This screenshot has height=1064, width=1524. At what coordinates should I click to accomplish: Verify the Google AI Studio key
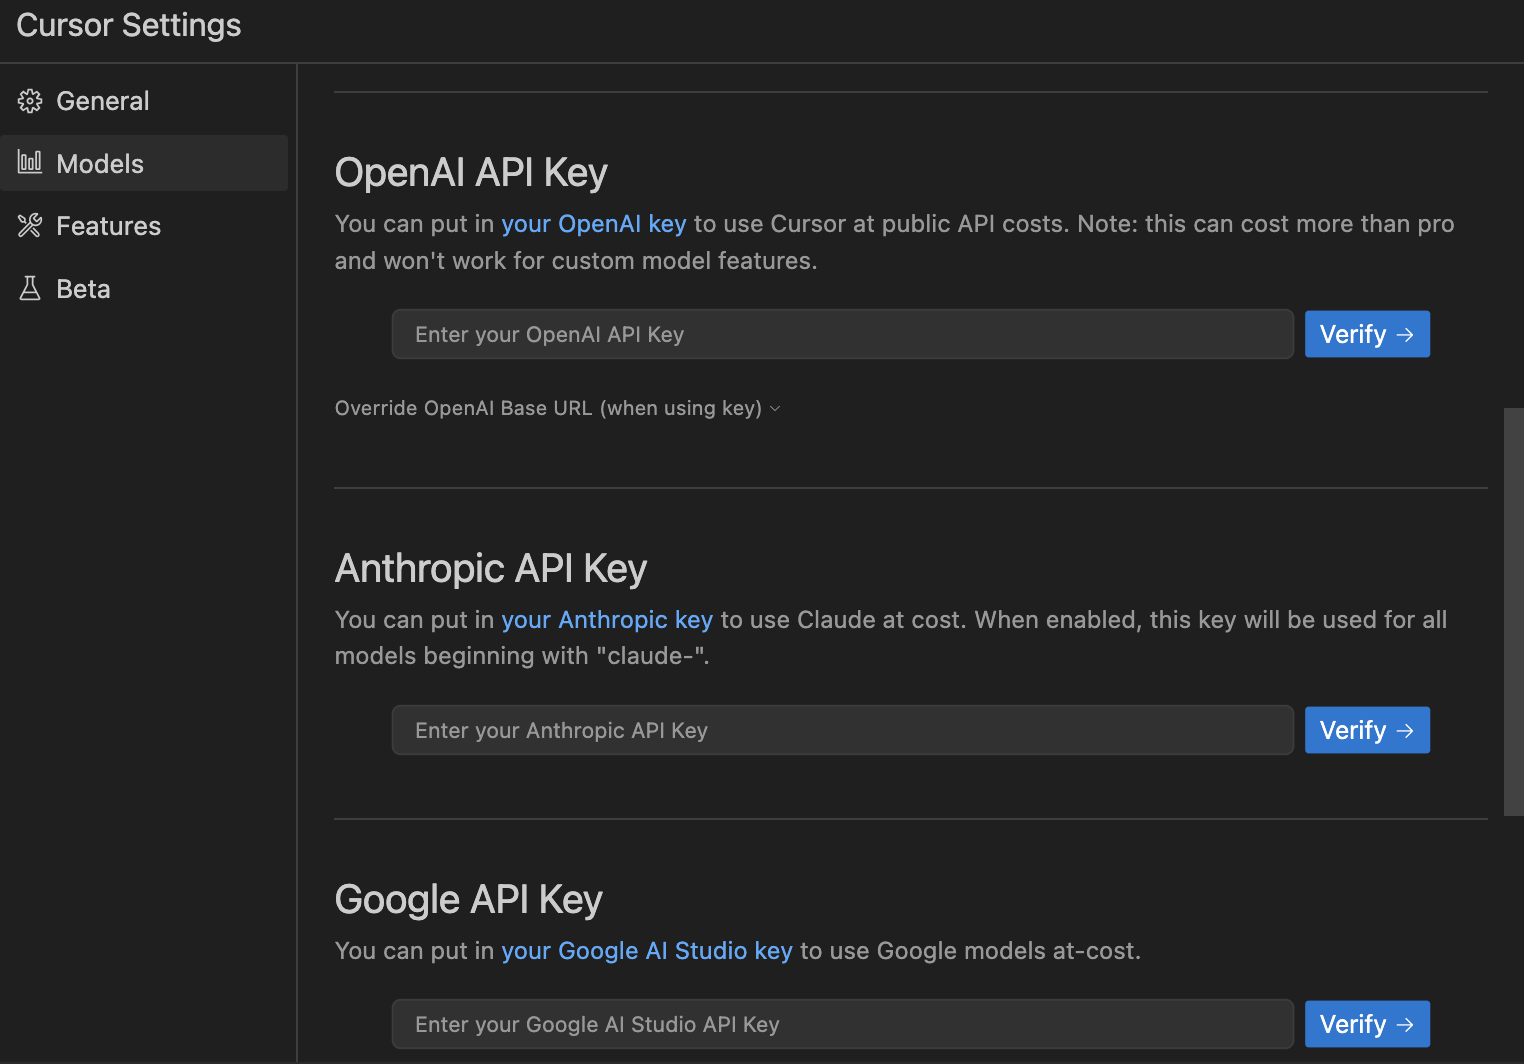pyautogui.click(x=1367, y=1024)
